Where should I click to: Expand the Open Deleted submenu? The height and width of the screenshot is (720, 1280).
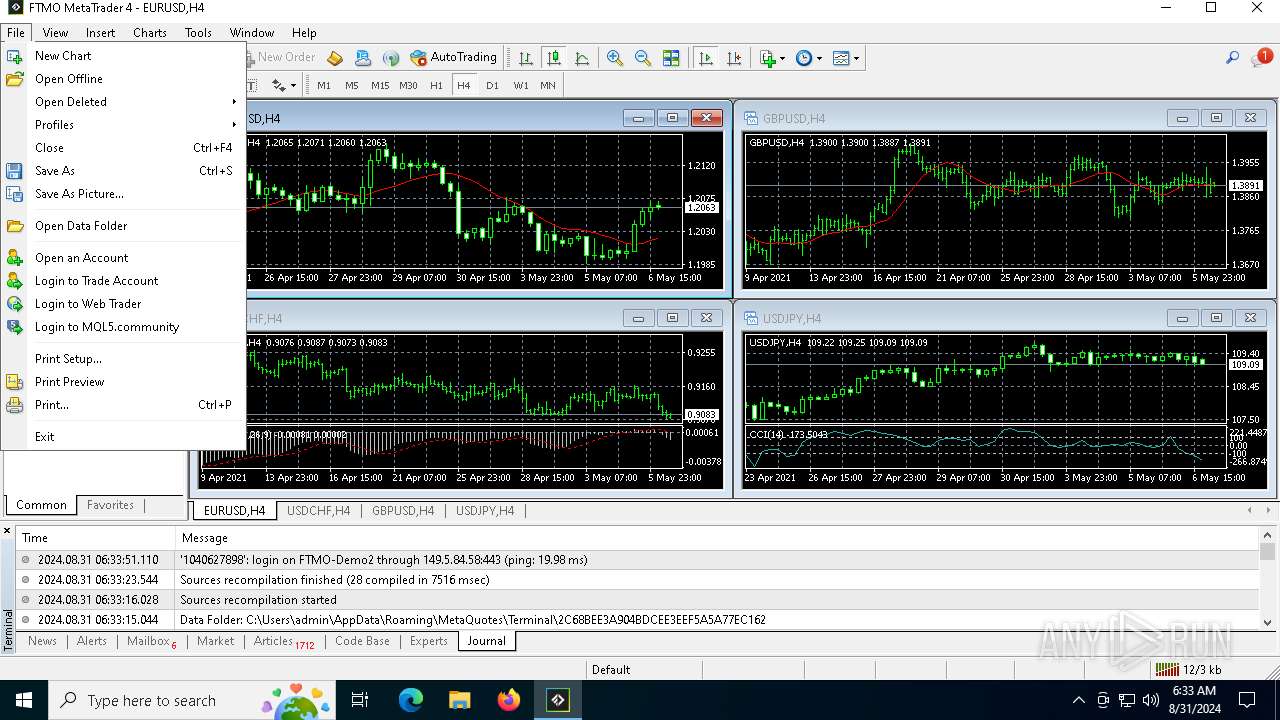pos(123,102)
